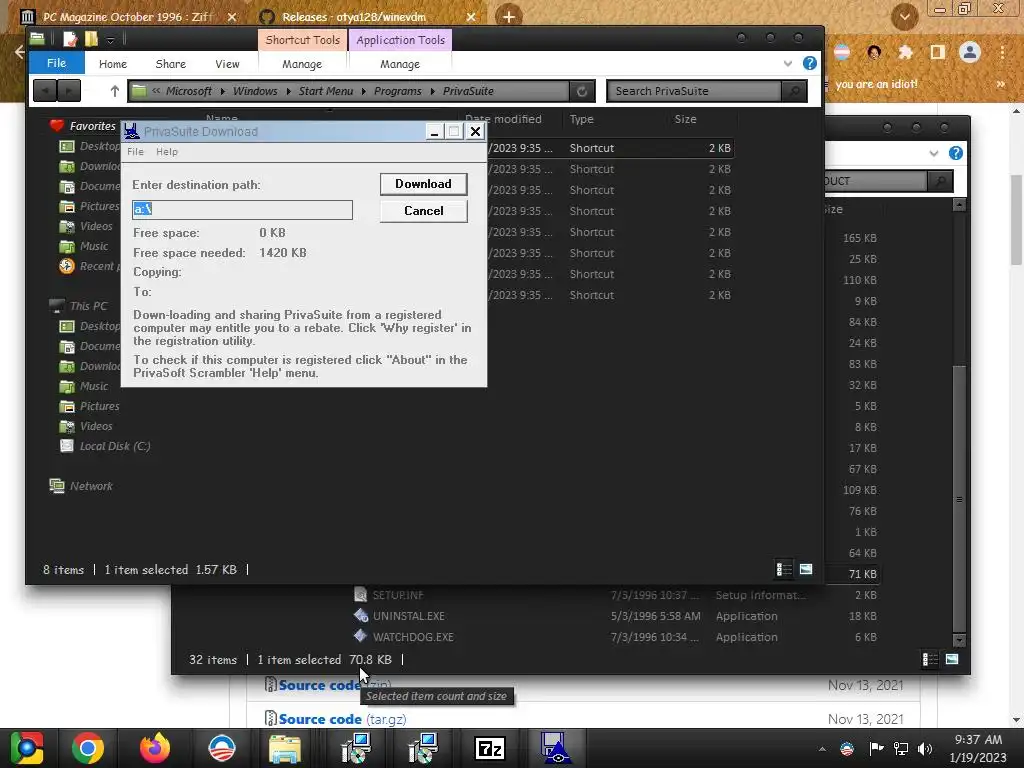Open Help menu in PrivaSuite Download dialog
This screenshot has width=1024, height=768.
[167, 152]
